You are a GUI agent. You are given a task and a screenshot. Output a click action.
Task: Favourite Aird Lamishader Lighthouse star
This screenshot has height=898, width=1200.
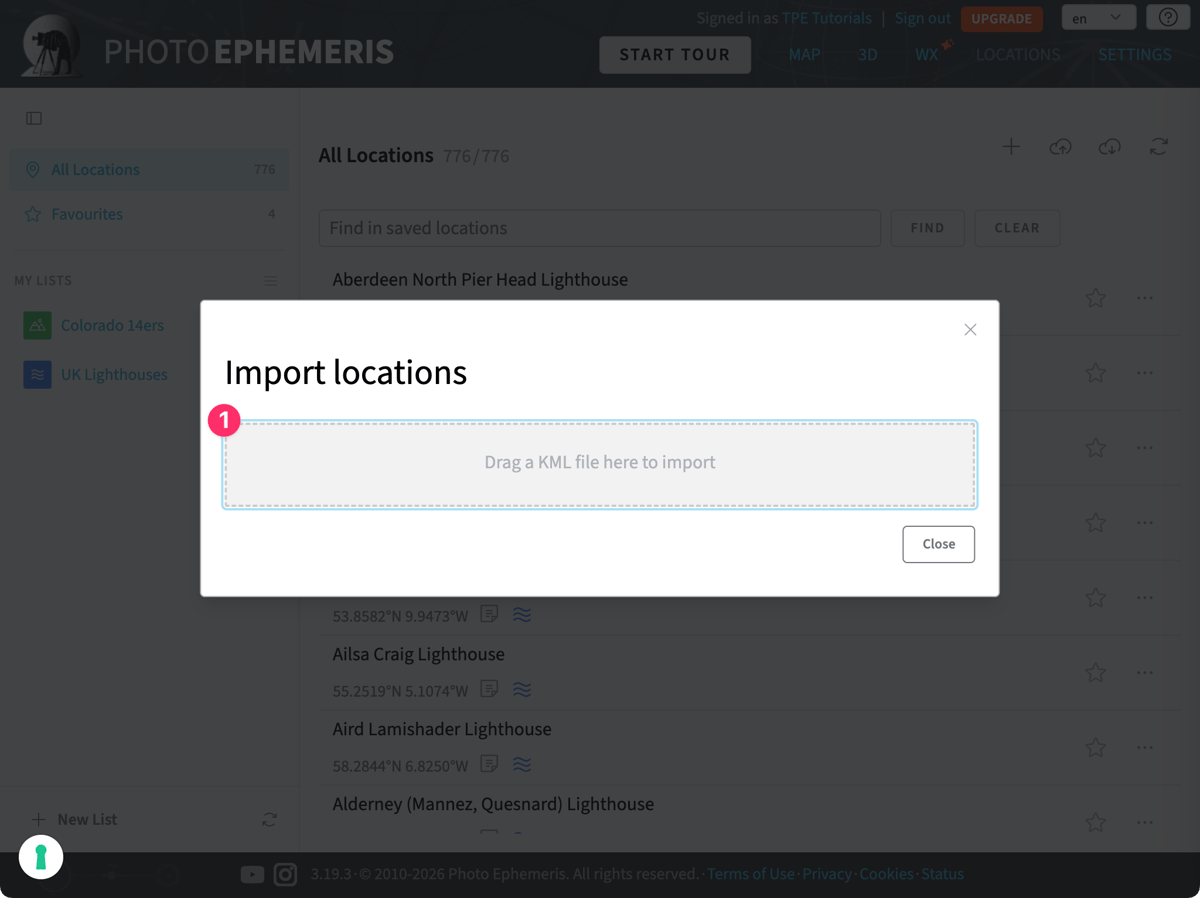coord(1096,747)
